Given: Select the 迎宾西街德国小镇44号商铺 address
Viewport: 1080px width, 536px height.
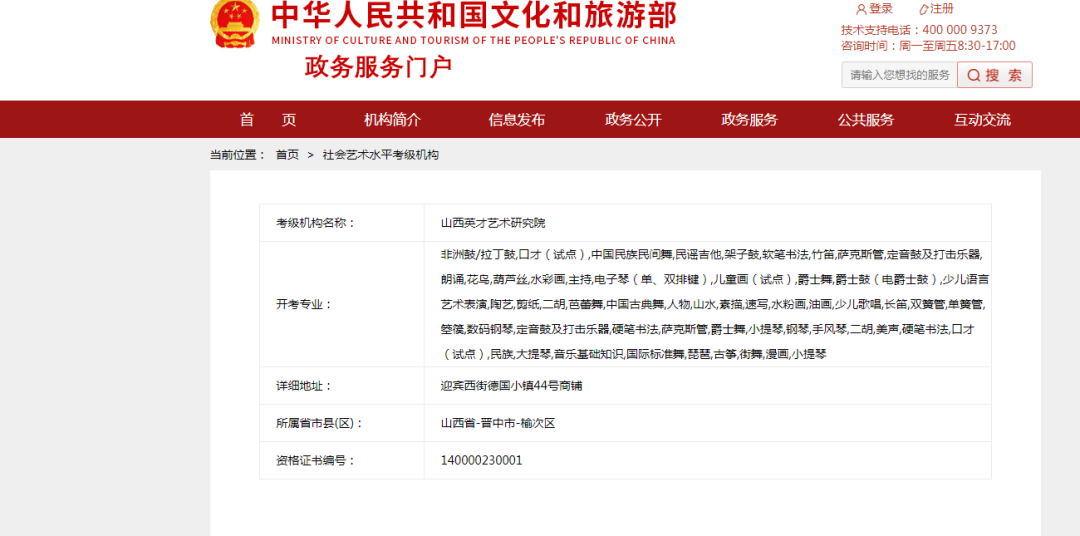Looking at the screenshot, I should (511, 386).
